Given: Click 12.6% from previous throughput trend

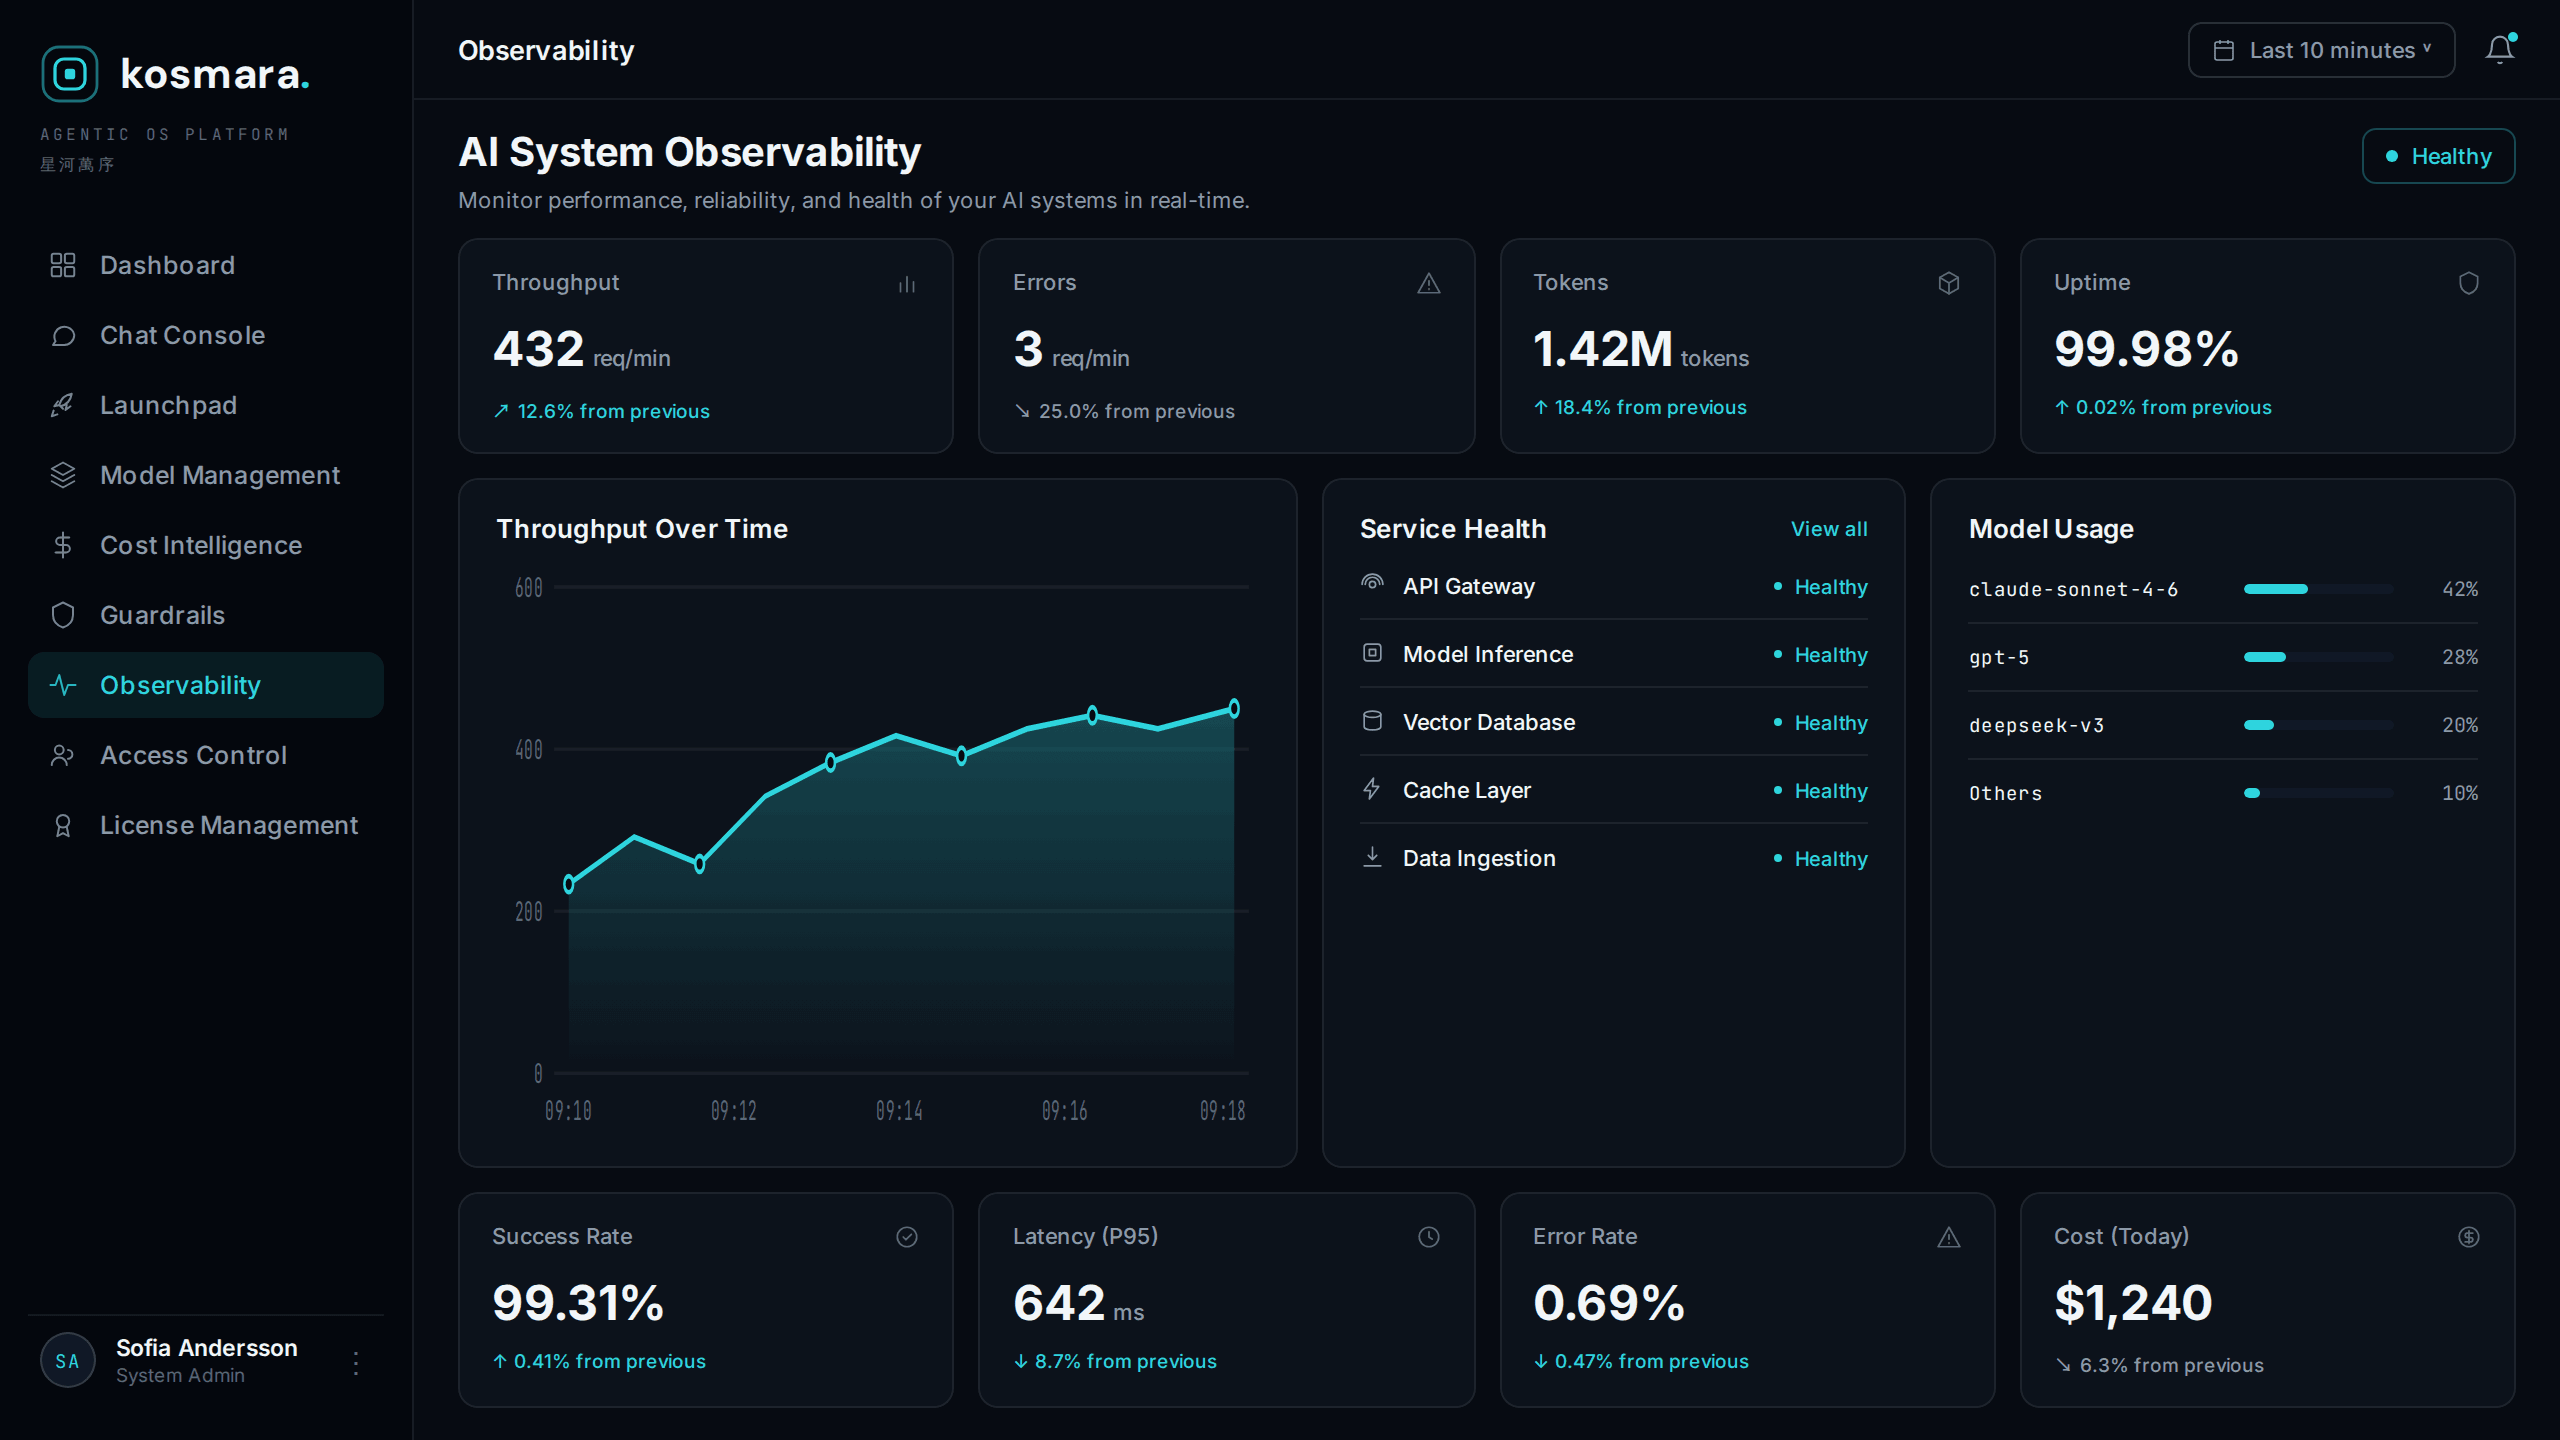Looking at the screenshot, I should 601,411.
